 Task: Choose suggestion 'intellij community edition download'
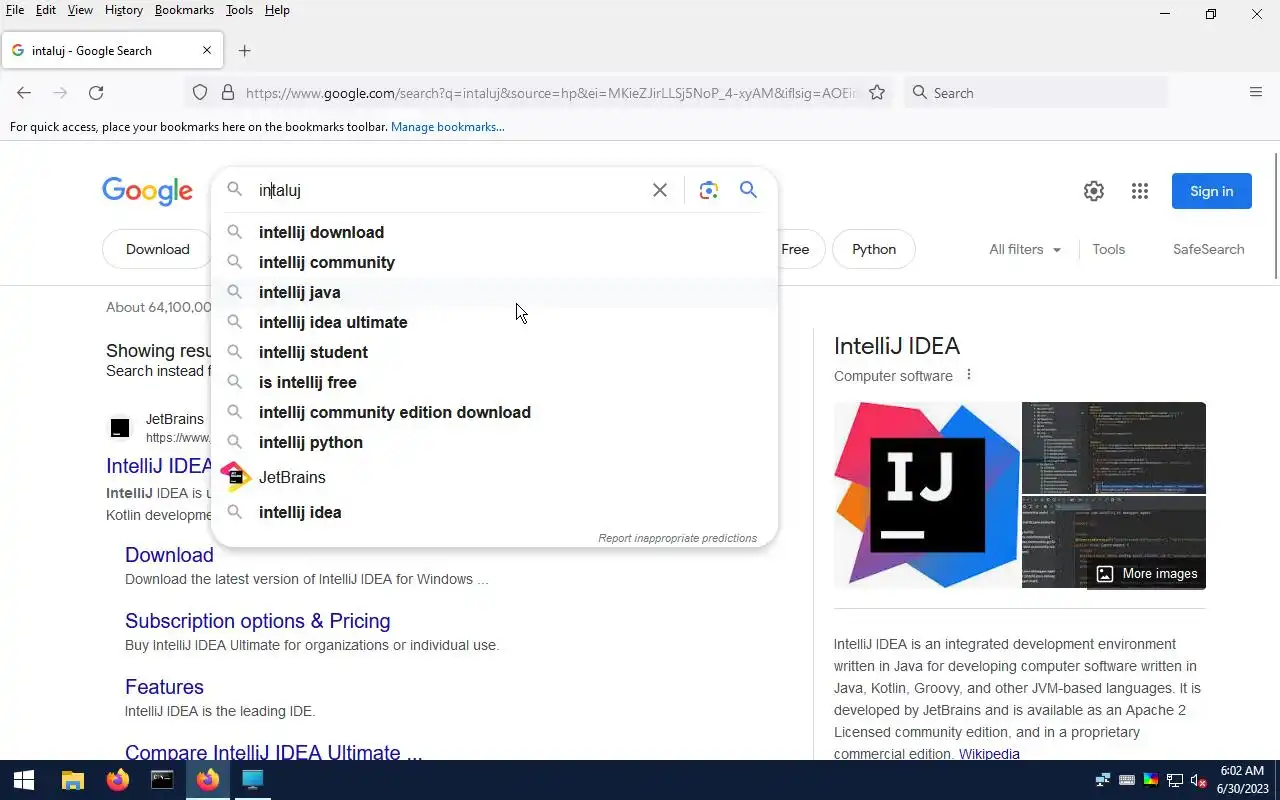tap(494, 412)
